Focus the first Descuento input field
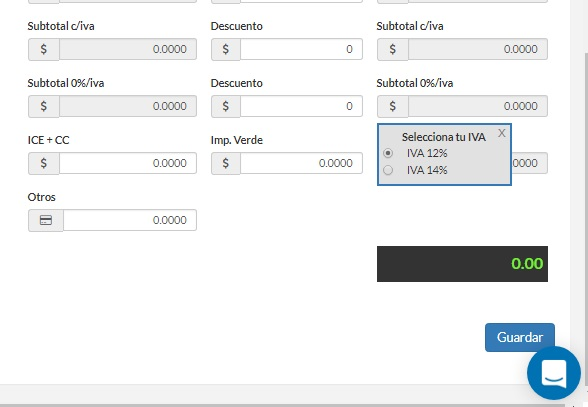 [302, 49]
